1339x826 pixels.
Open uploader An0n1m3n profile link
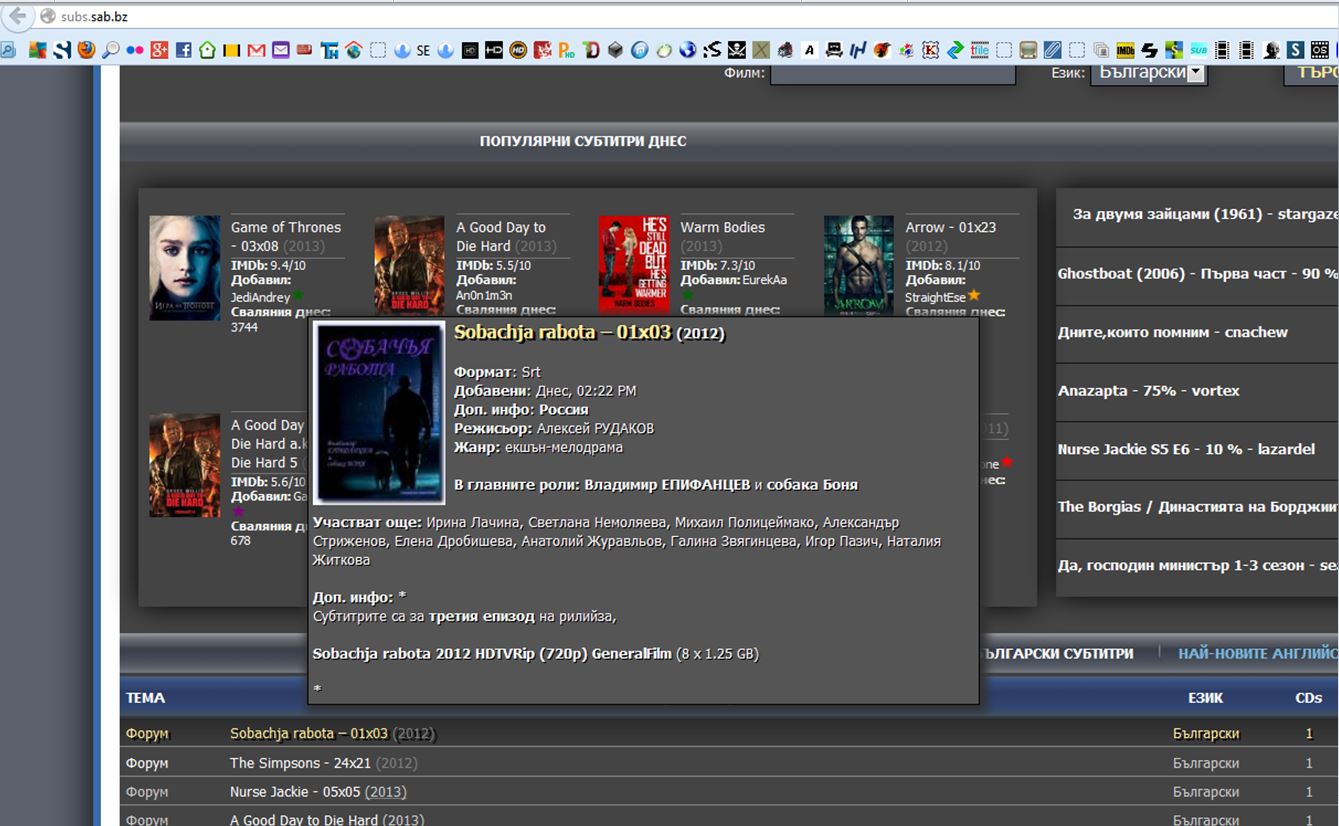[x=484, y=295]
